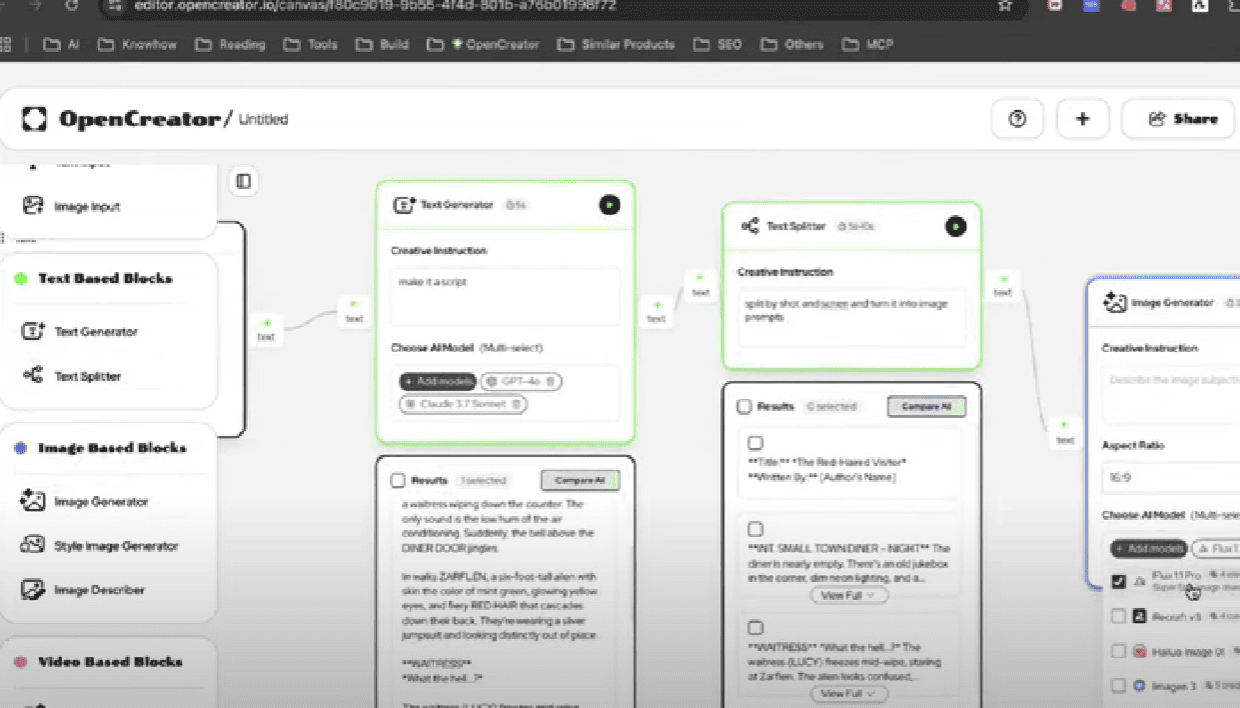
Task: Open the Aspect Ratio 16:9 dropdown
Action: (x=1170, y=479)
